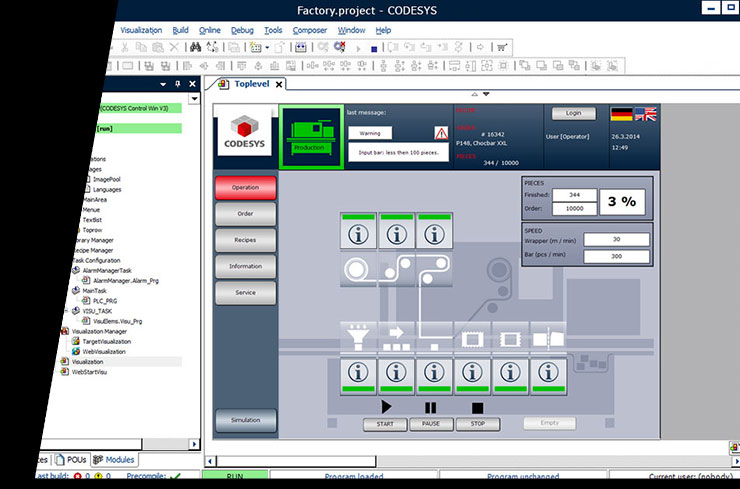Click the German flag language icon
Screen dimensions: 740x489
pos(621,114)
